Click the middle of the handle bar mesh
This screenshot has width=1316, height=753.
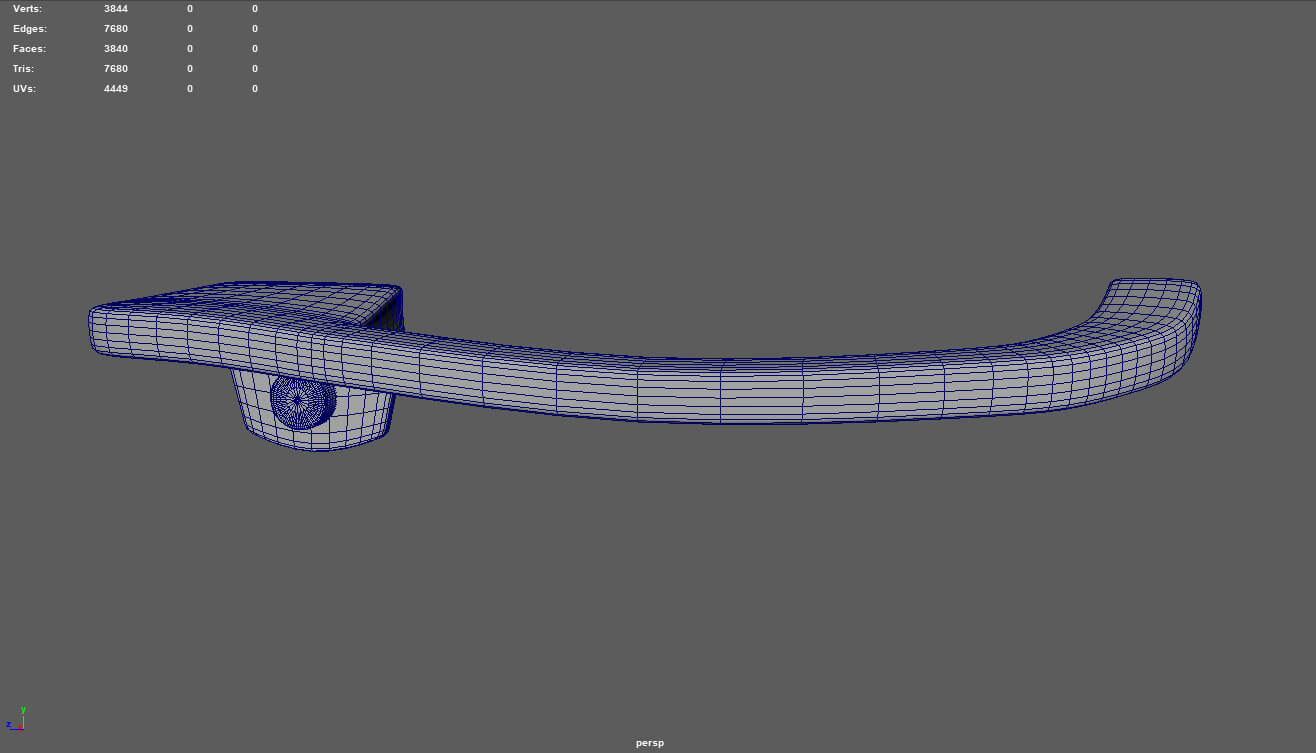point(720,388)
